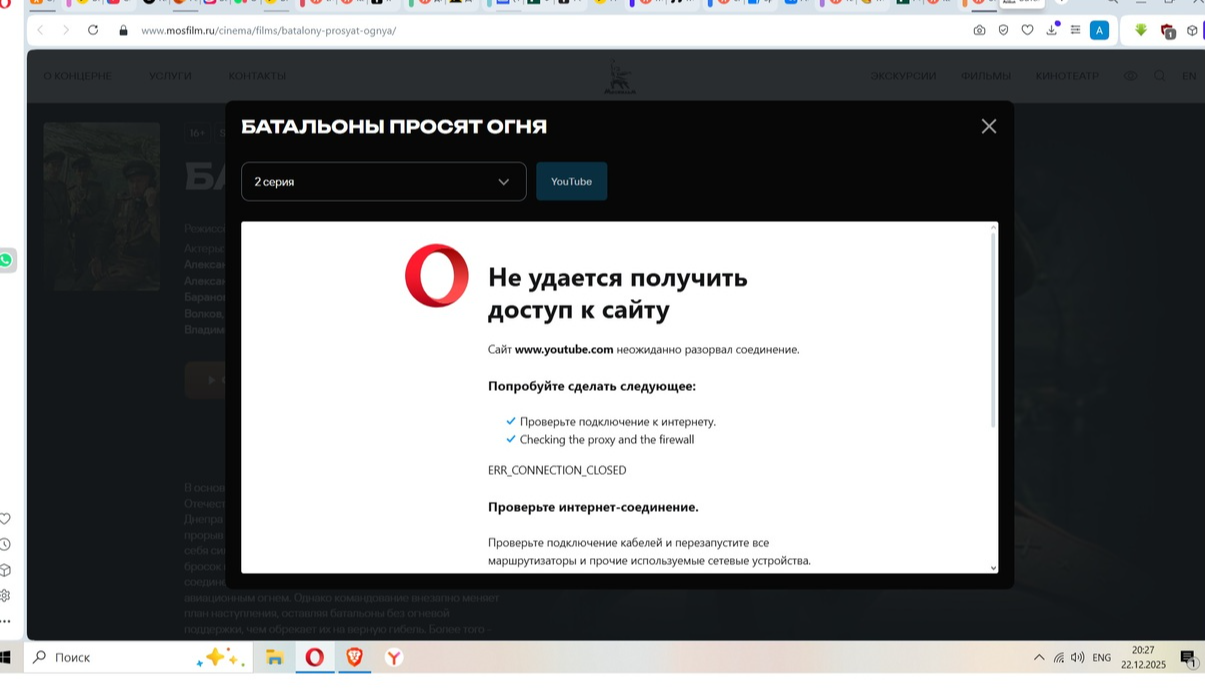Viewport: 1205px width, 691px height.
Task: Reload the page with the refresh icon
Action: click(93, 30)
